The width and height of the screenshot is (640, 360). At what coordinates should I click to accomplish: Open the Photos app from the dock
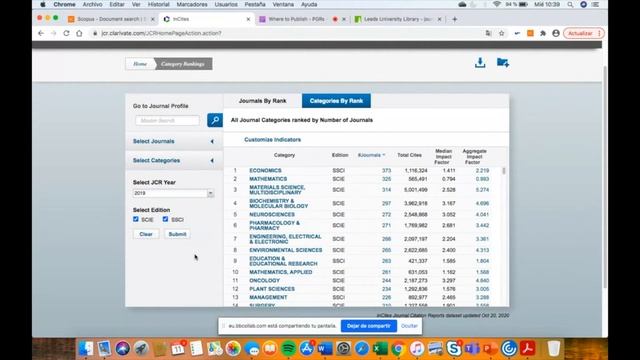pos(233,348)
